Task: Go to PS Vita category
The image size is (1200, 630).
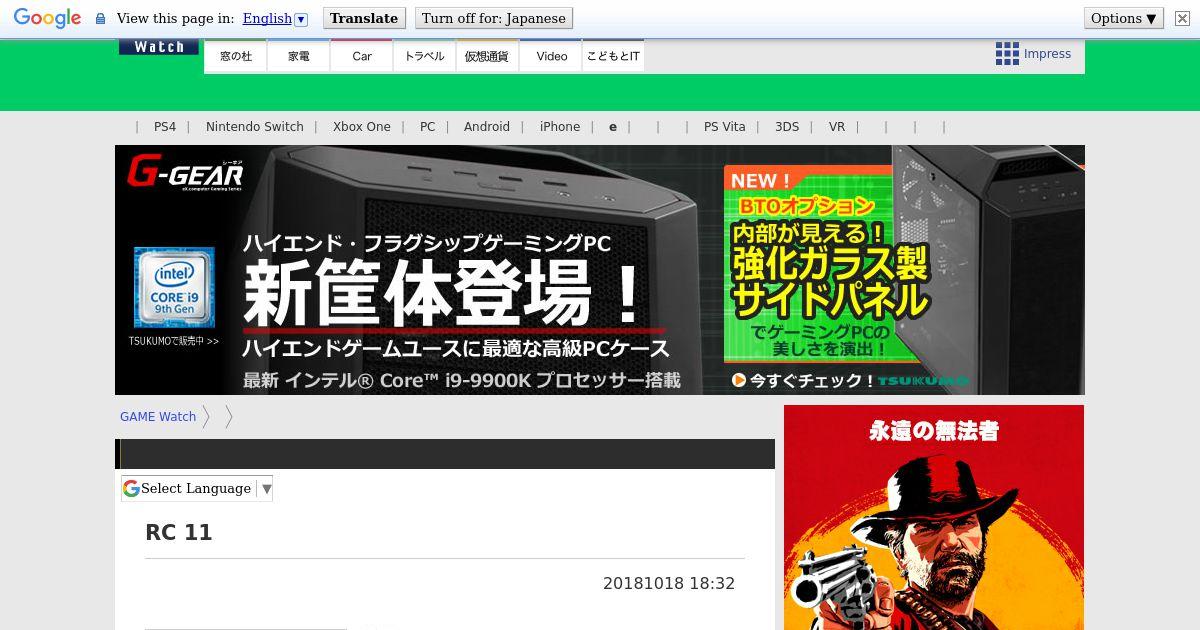Action: click(x=725, y=127)
